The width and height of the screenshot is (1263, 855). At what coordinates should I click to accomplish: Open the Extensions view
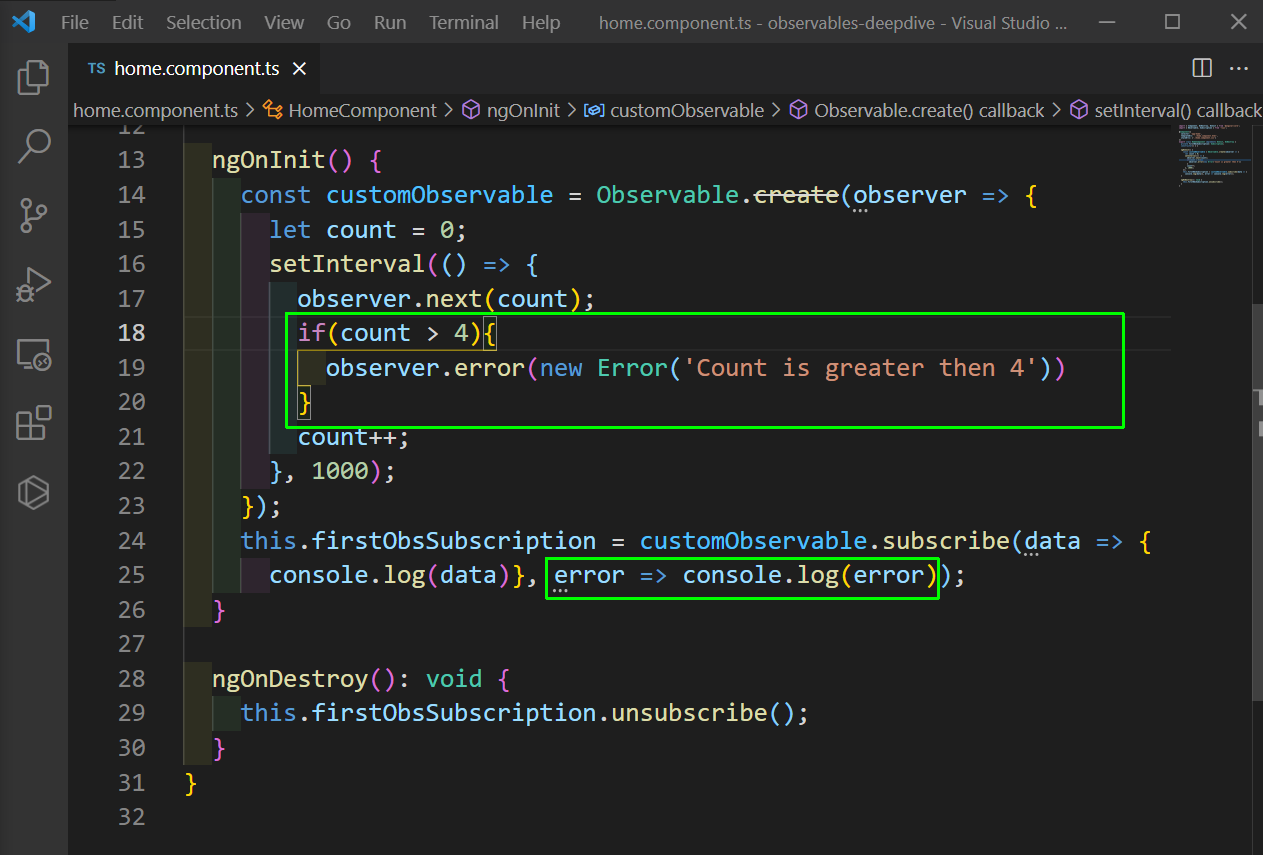pos(34,423)
